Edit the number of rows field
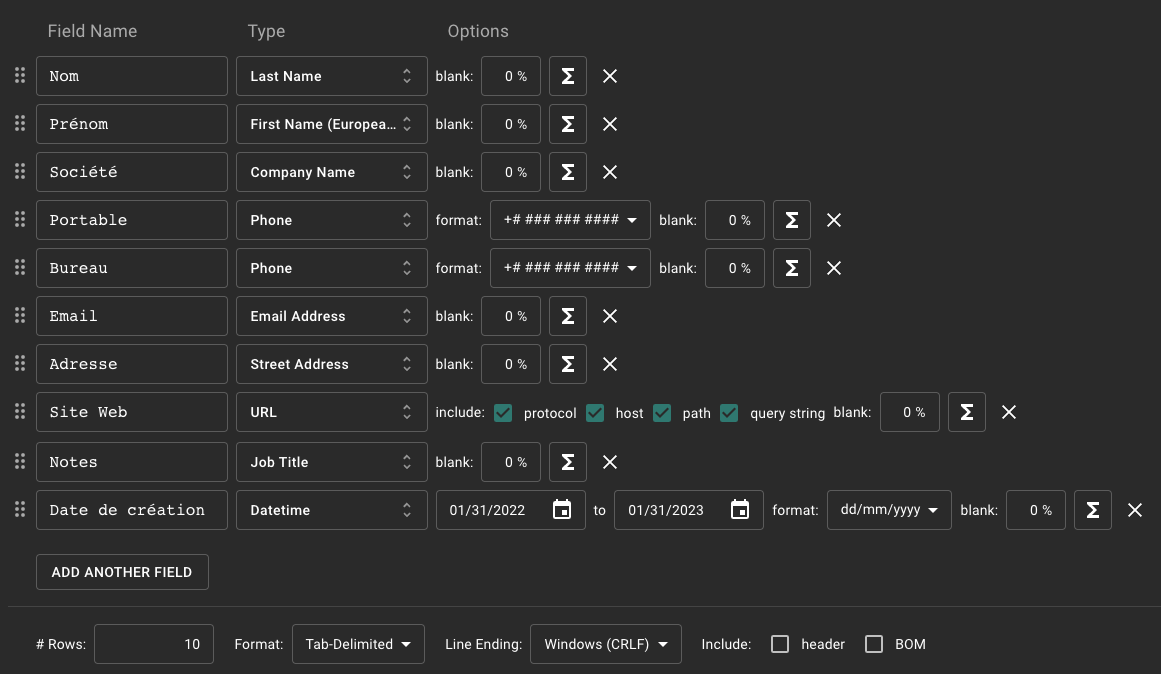The height and width of the screenshot is (674, 1161). 154,644
